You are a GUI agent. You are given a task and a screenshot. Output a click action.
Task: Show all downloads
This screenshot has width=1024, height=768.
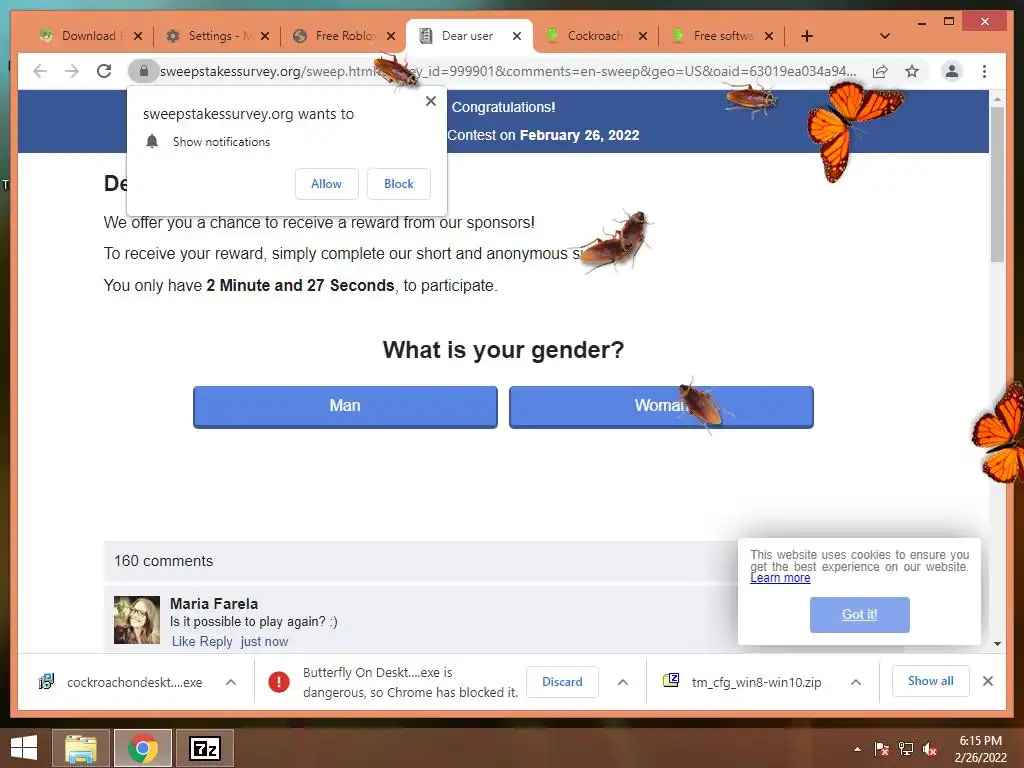(931, 681)
